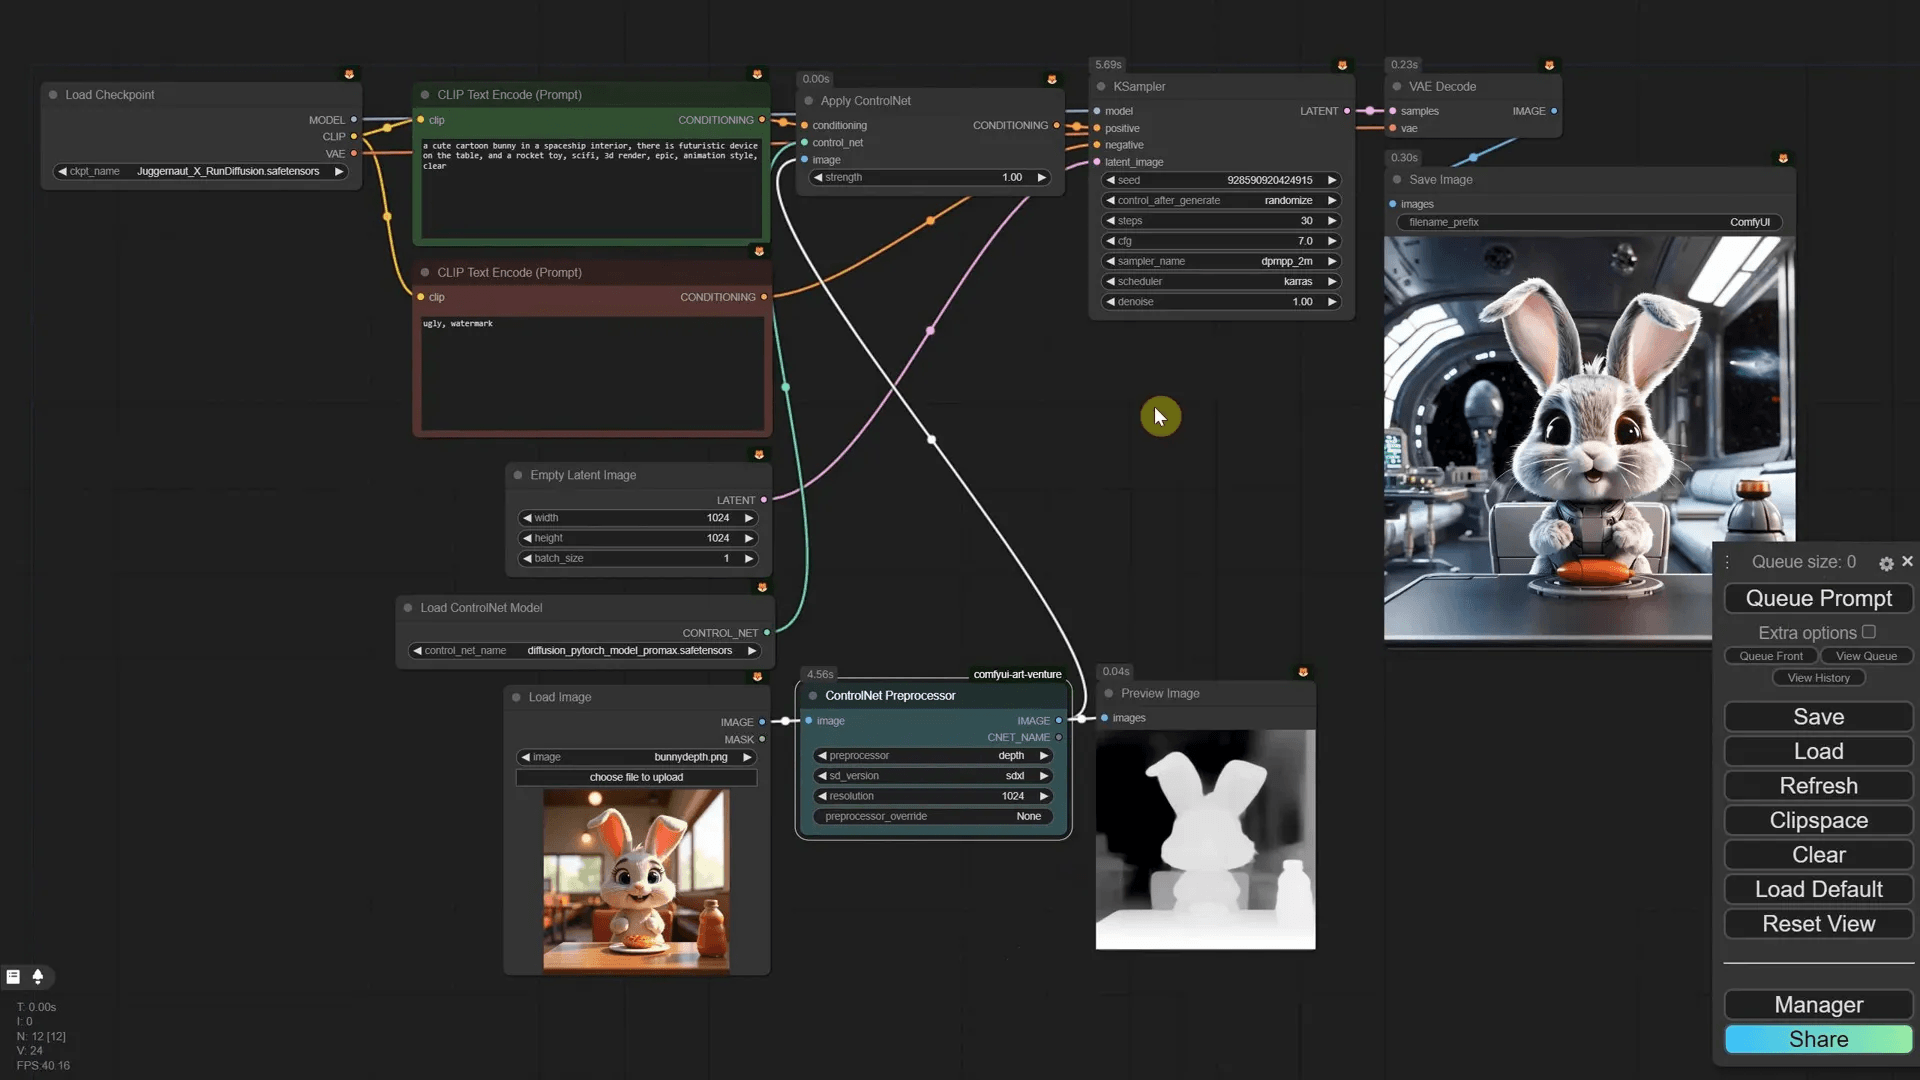Image resolution: width=1920 pixels, height=1080 pixels.
Task: Collapse the Apply ControlNet node via its title dot
Action: (808, 100)
